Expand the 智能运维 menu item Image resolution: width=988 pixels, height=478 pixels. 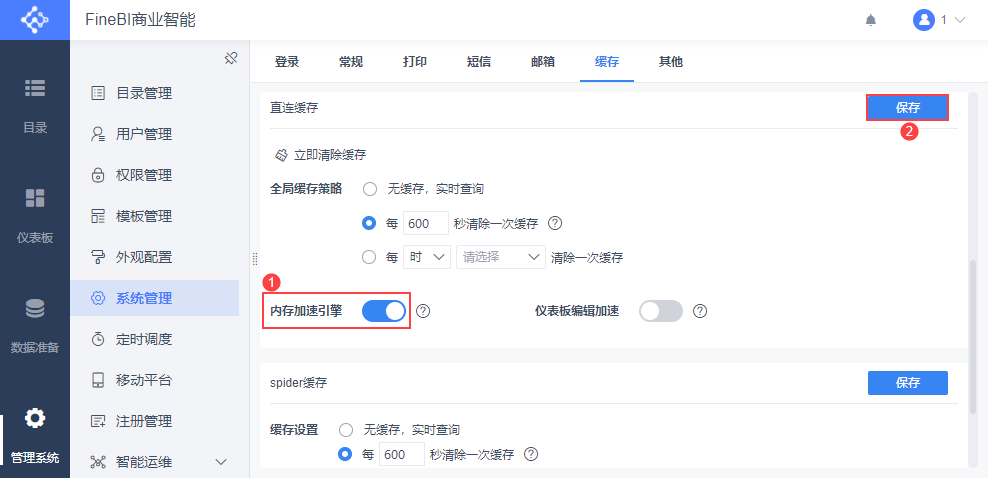pyautogui.click(x=221, y=461)
